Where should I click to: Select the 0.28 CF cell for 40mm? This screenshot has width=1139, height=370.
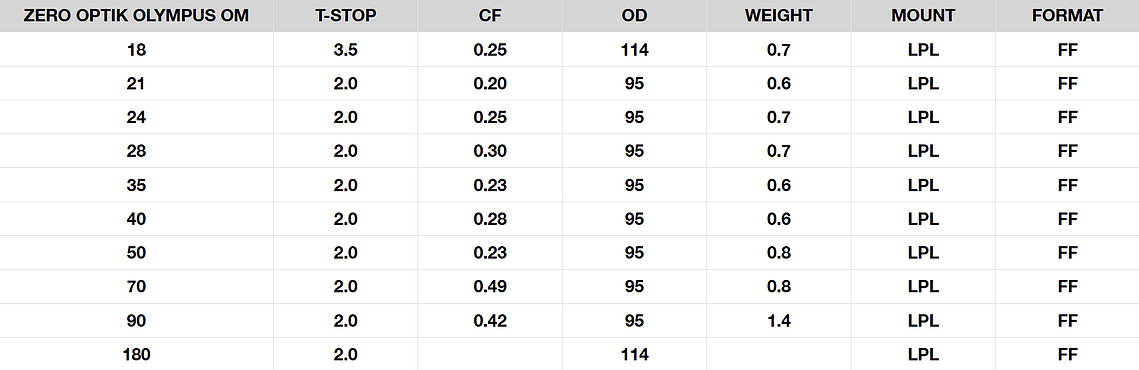(x=490, y=219)
